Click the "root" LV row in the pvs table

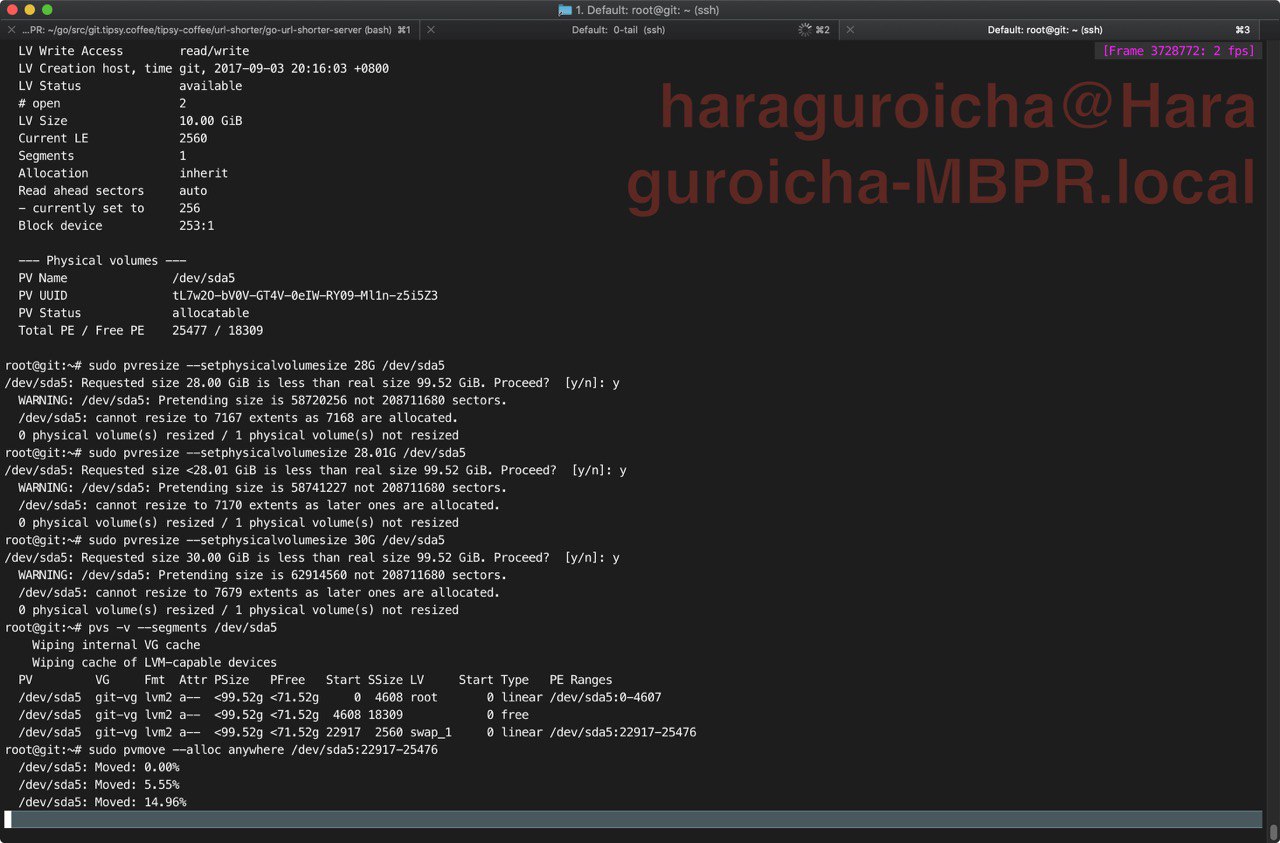pyautogui.click(x=340, y=697)
